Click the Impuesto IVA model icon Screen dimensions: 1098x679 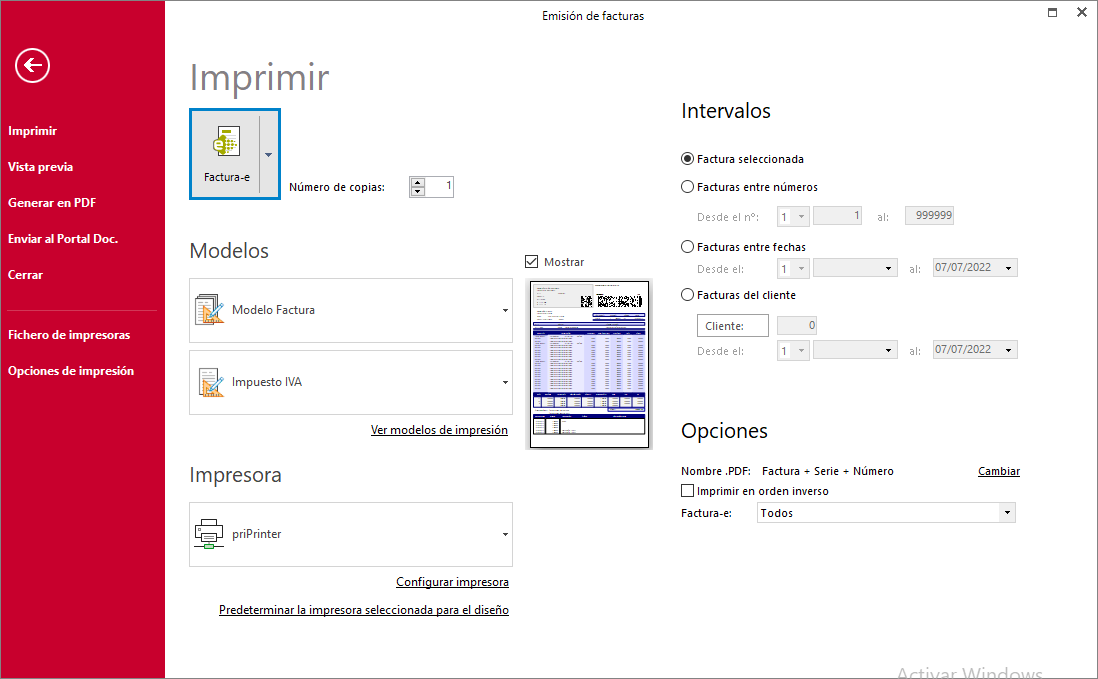point(210,382)
